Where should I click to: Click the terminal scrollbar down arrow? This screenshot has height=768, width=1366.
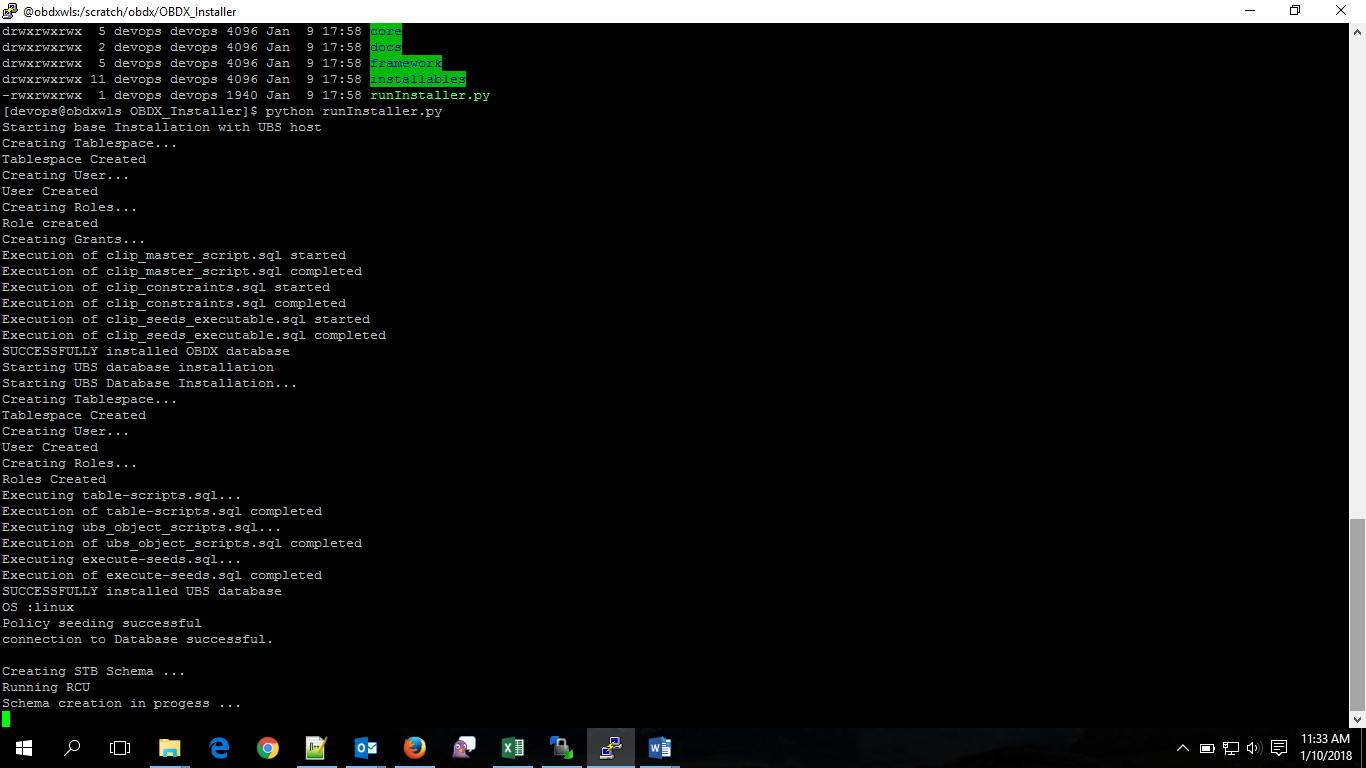1357,719
